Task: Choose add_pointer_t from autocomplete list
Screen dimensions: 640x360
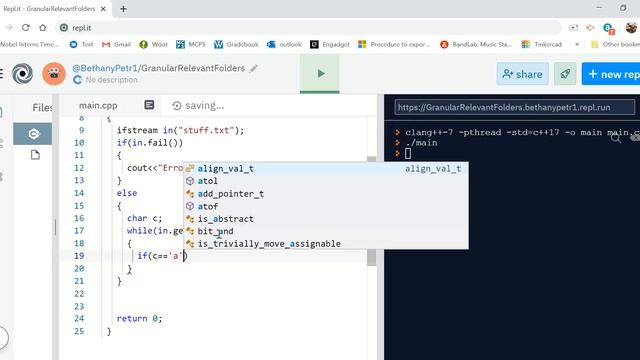Action: pyautogui.click(x=326, y=193)
